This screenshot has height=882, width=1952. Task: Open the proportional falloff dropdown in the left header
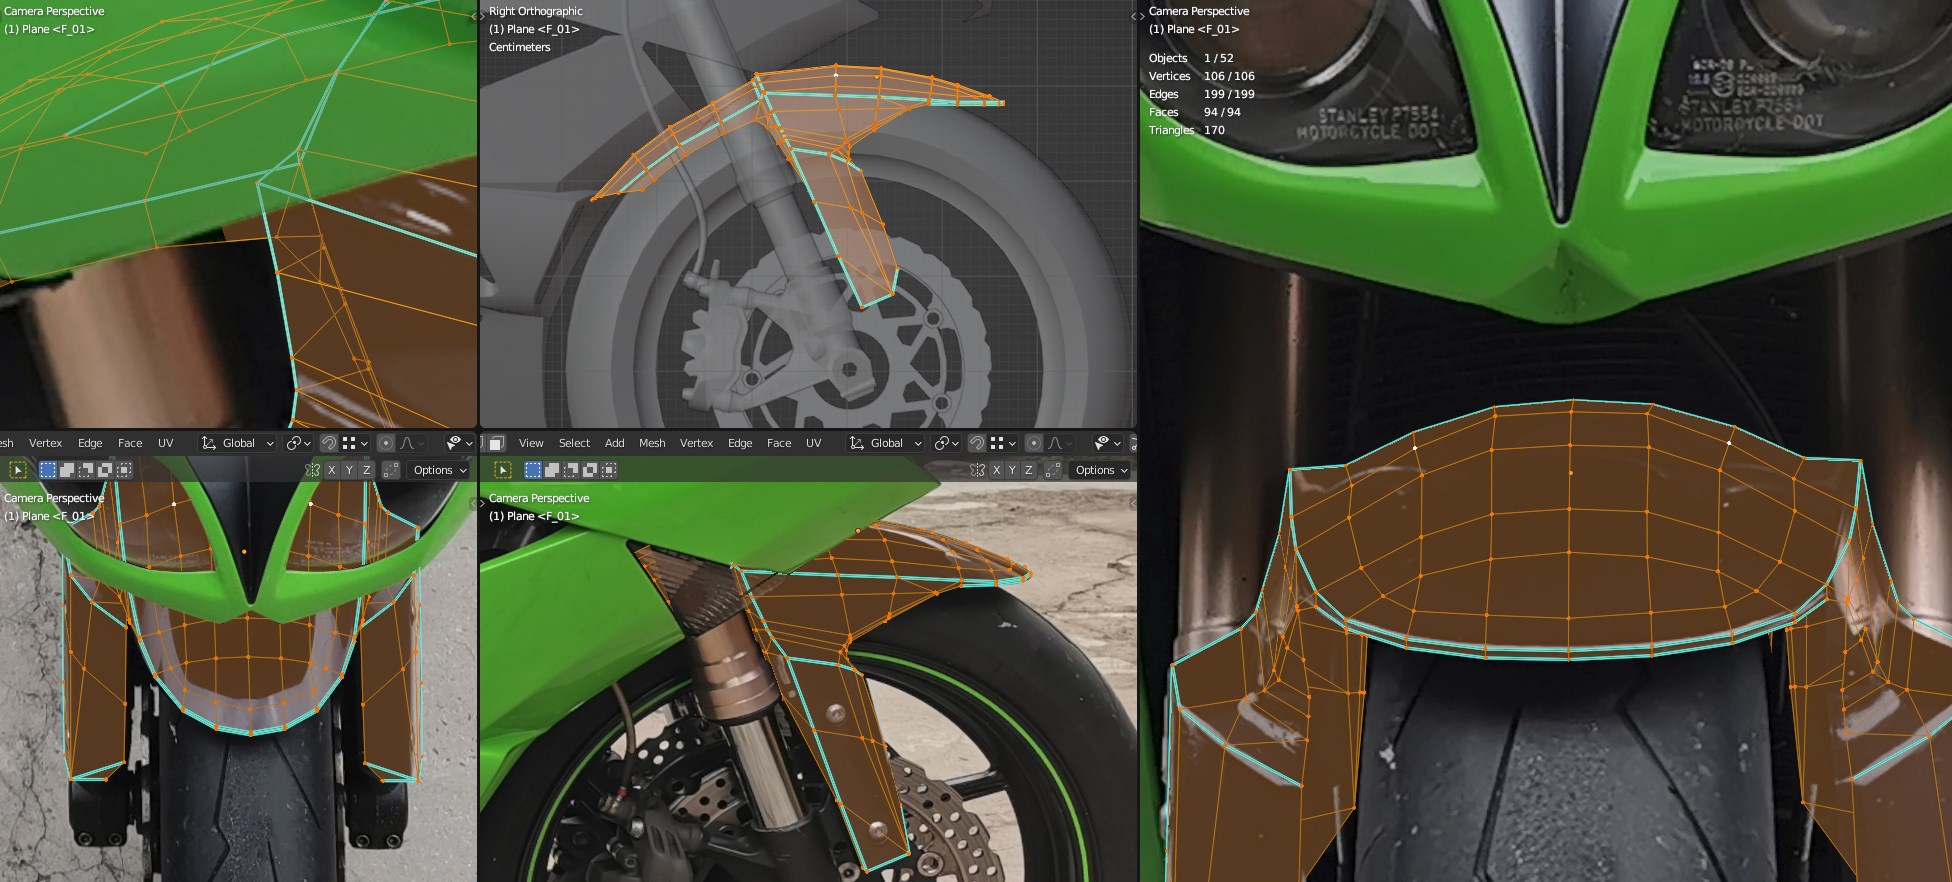coord(412,443)
